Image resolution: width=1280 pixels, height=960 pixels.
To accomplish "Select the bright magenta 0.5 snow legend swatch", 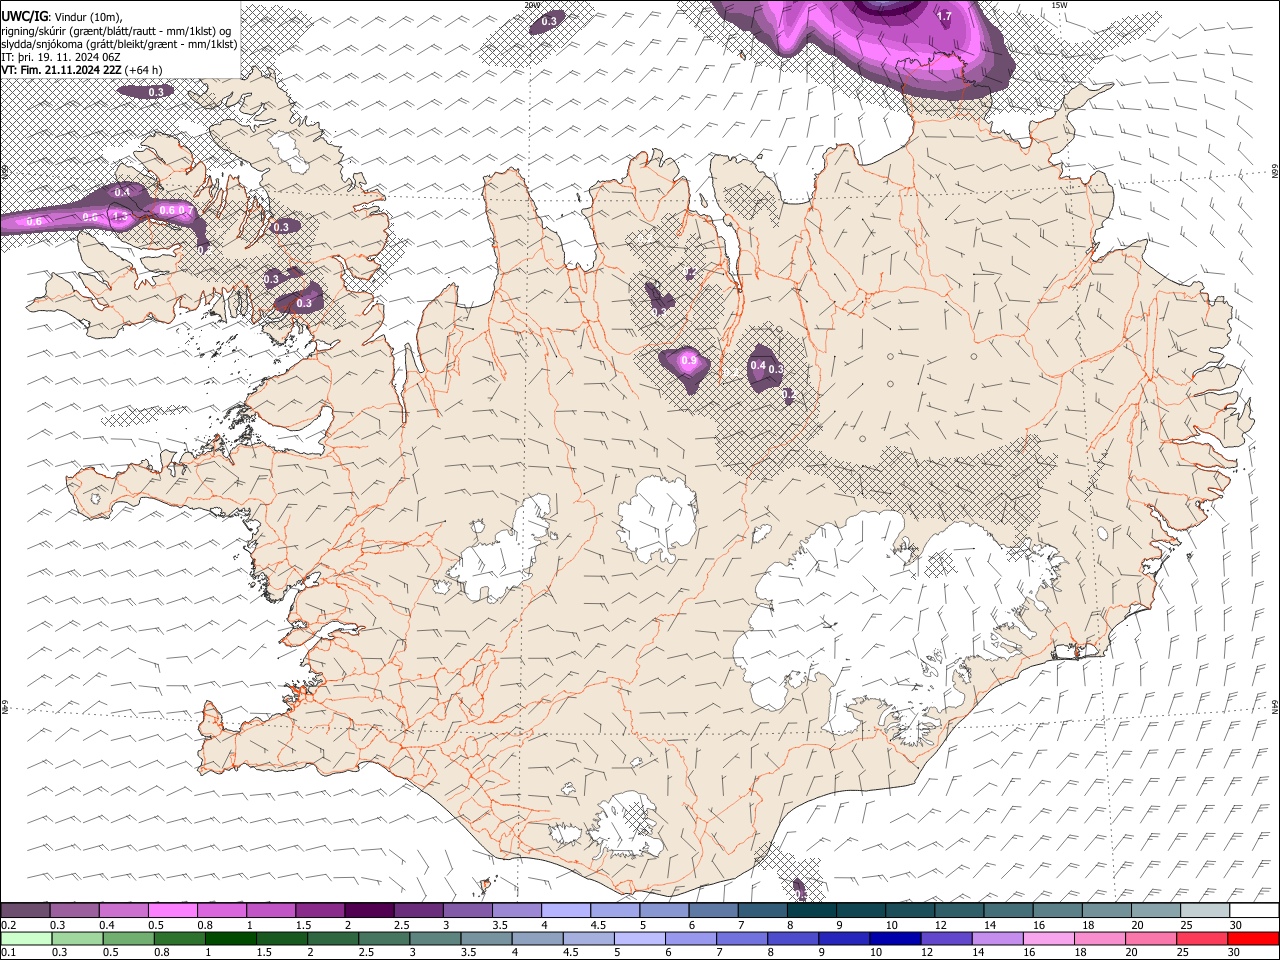I will [172, 911].
